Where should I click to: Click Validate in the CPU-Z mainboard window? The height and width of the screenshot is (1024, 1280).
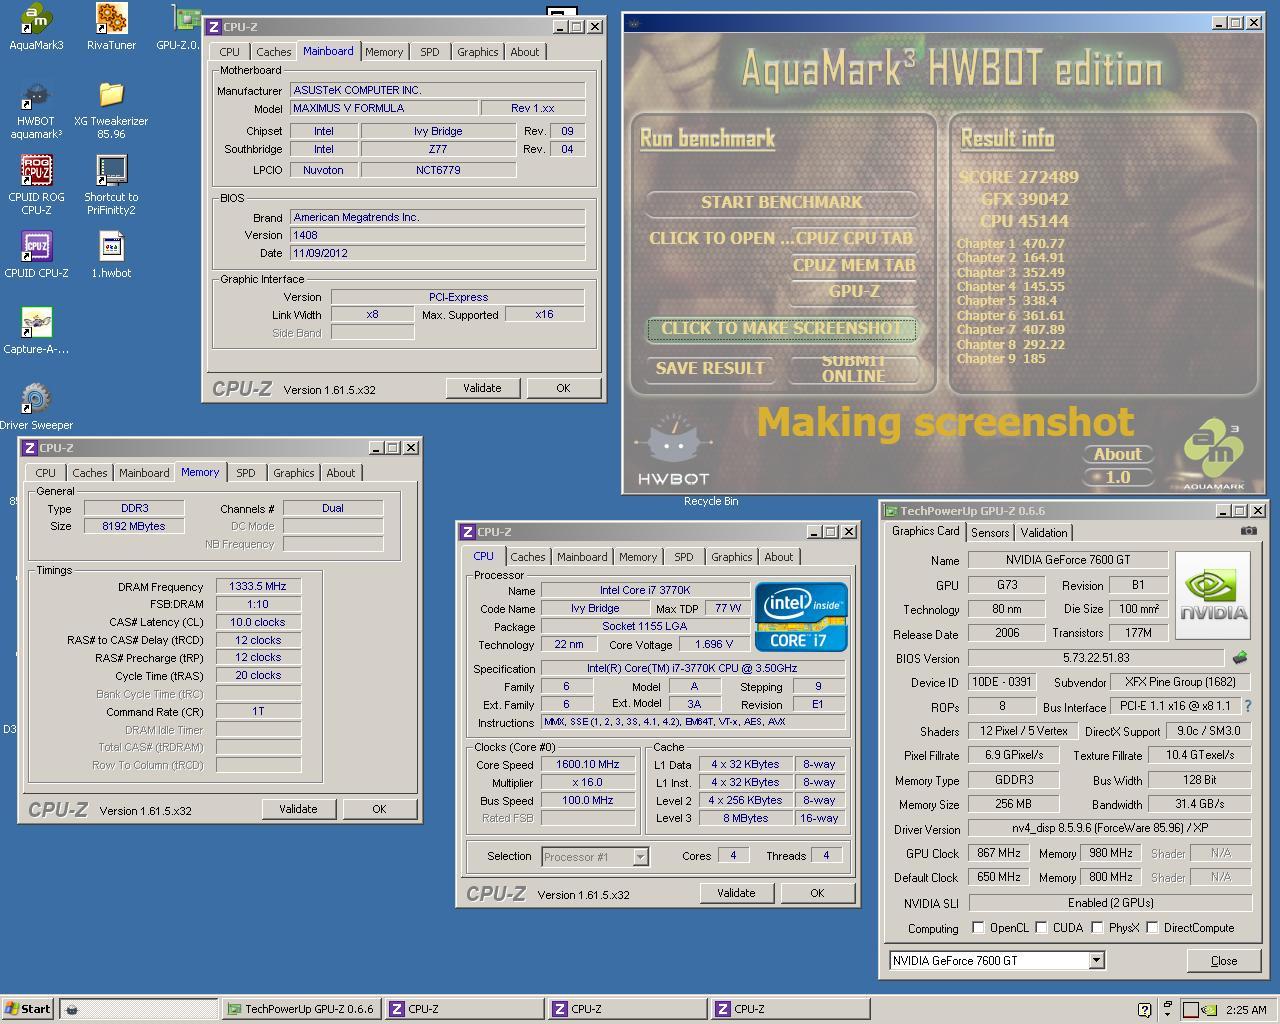482,388
